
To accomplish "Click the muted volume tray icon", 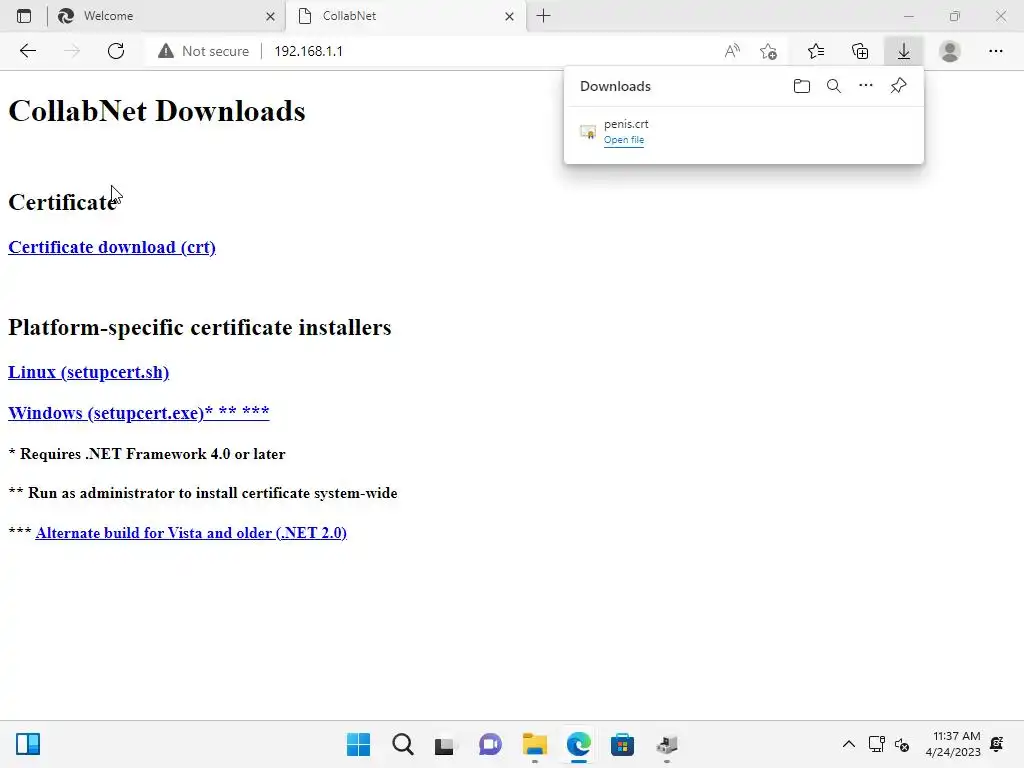I will click(902, 744).
